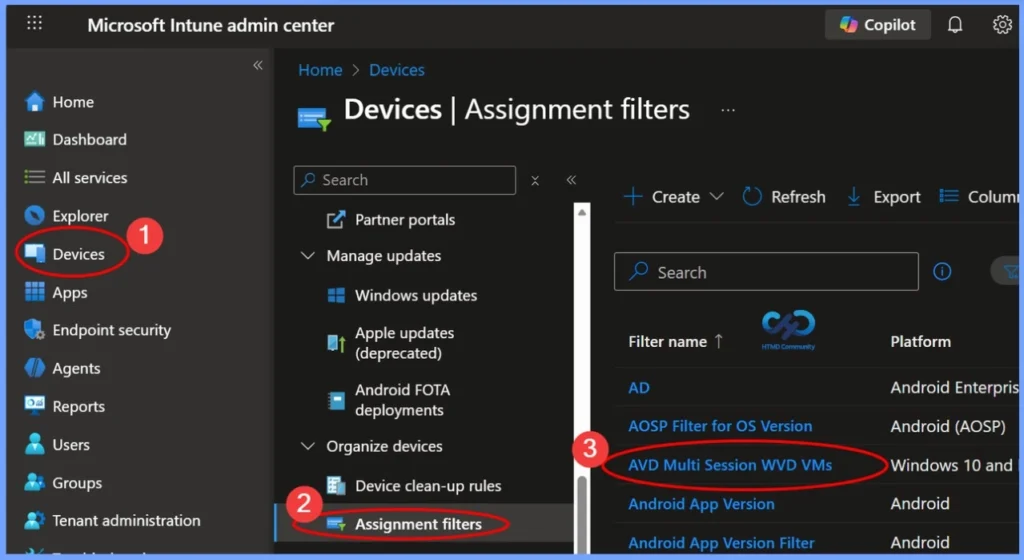Collapse the Manage updates section

click(x=308, y=256)
